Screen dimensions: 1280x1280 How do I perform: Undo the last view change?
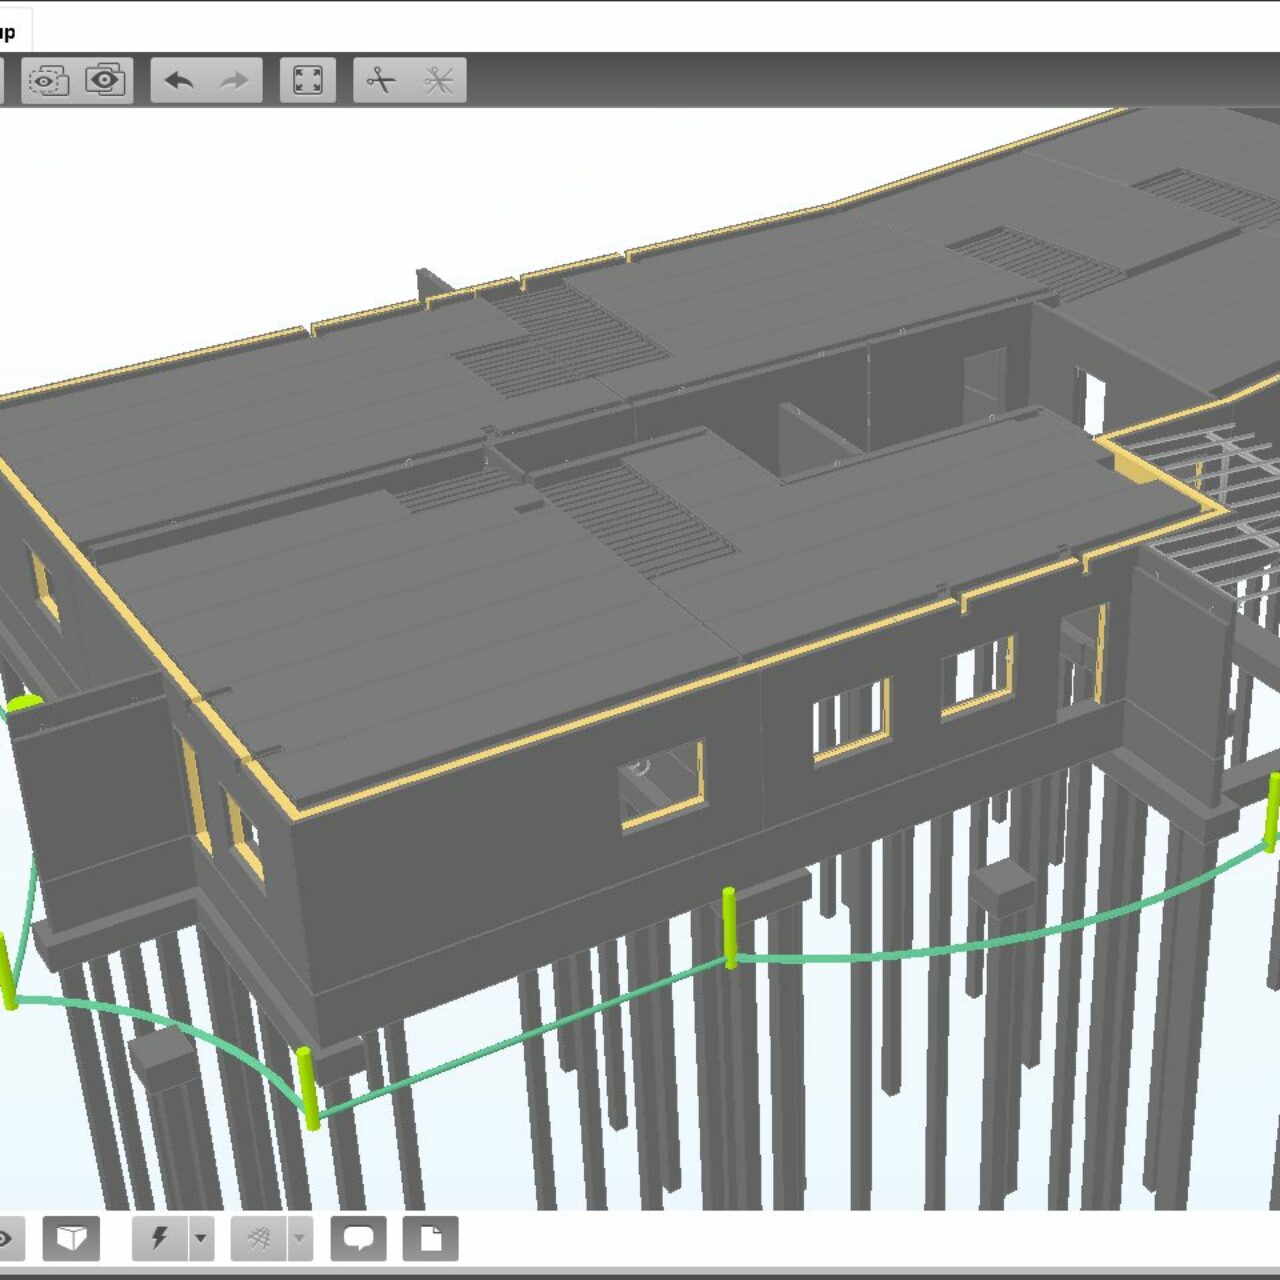coord(179,80)
